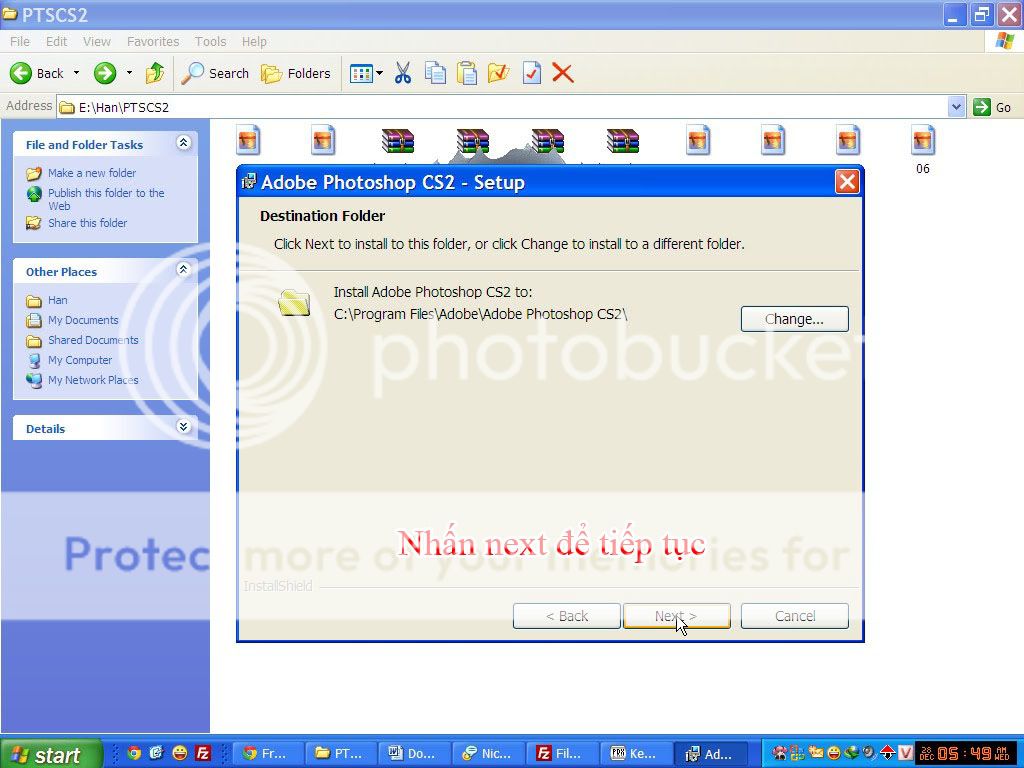Click the Chrome icon in Quick Launch
This screenshot has height=768, width=1024.
[134, 753]
